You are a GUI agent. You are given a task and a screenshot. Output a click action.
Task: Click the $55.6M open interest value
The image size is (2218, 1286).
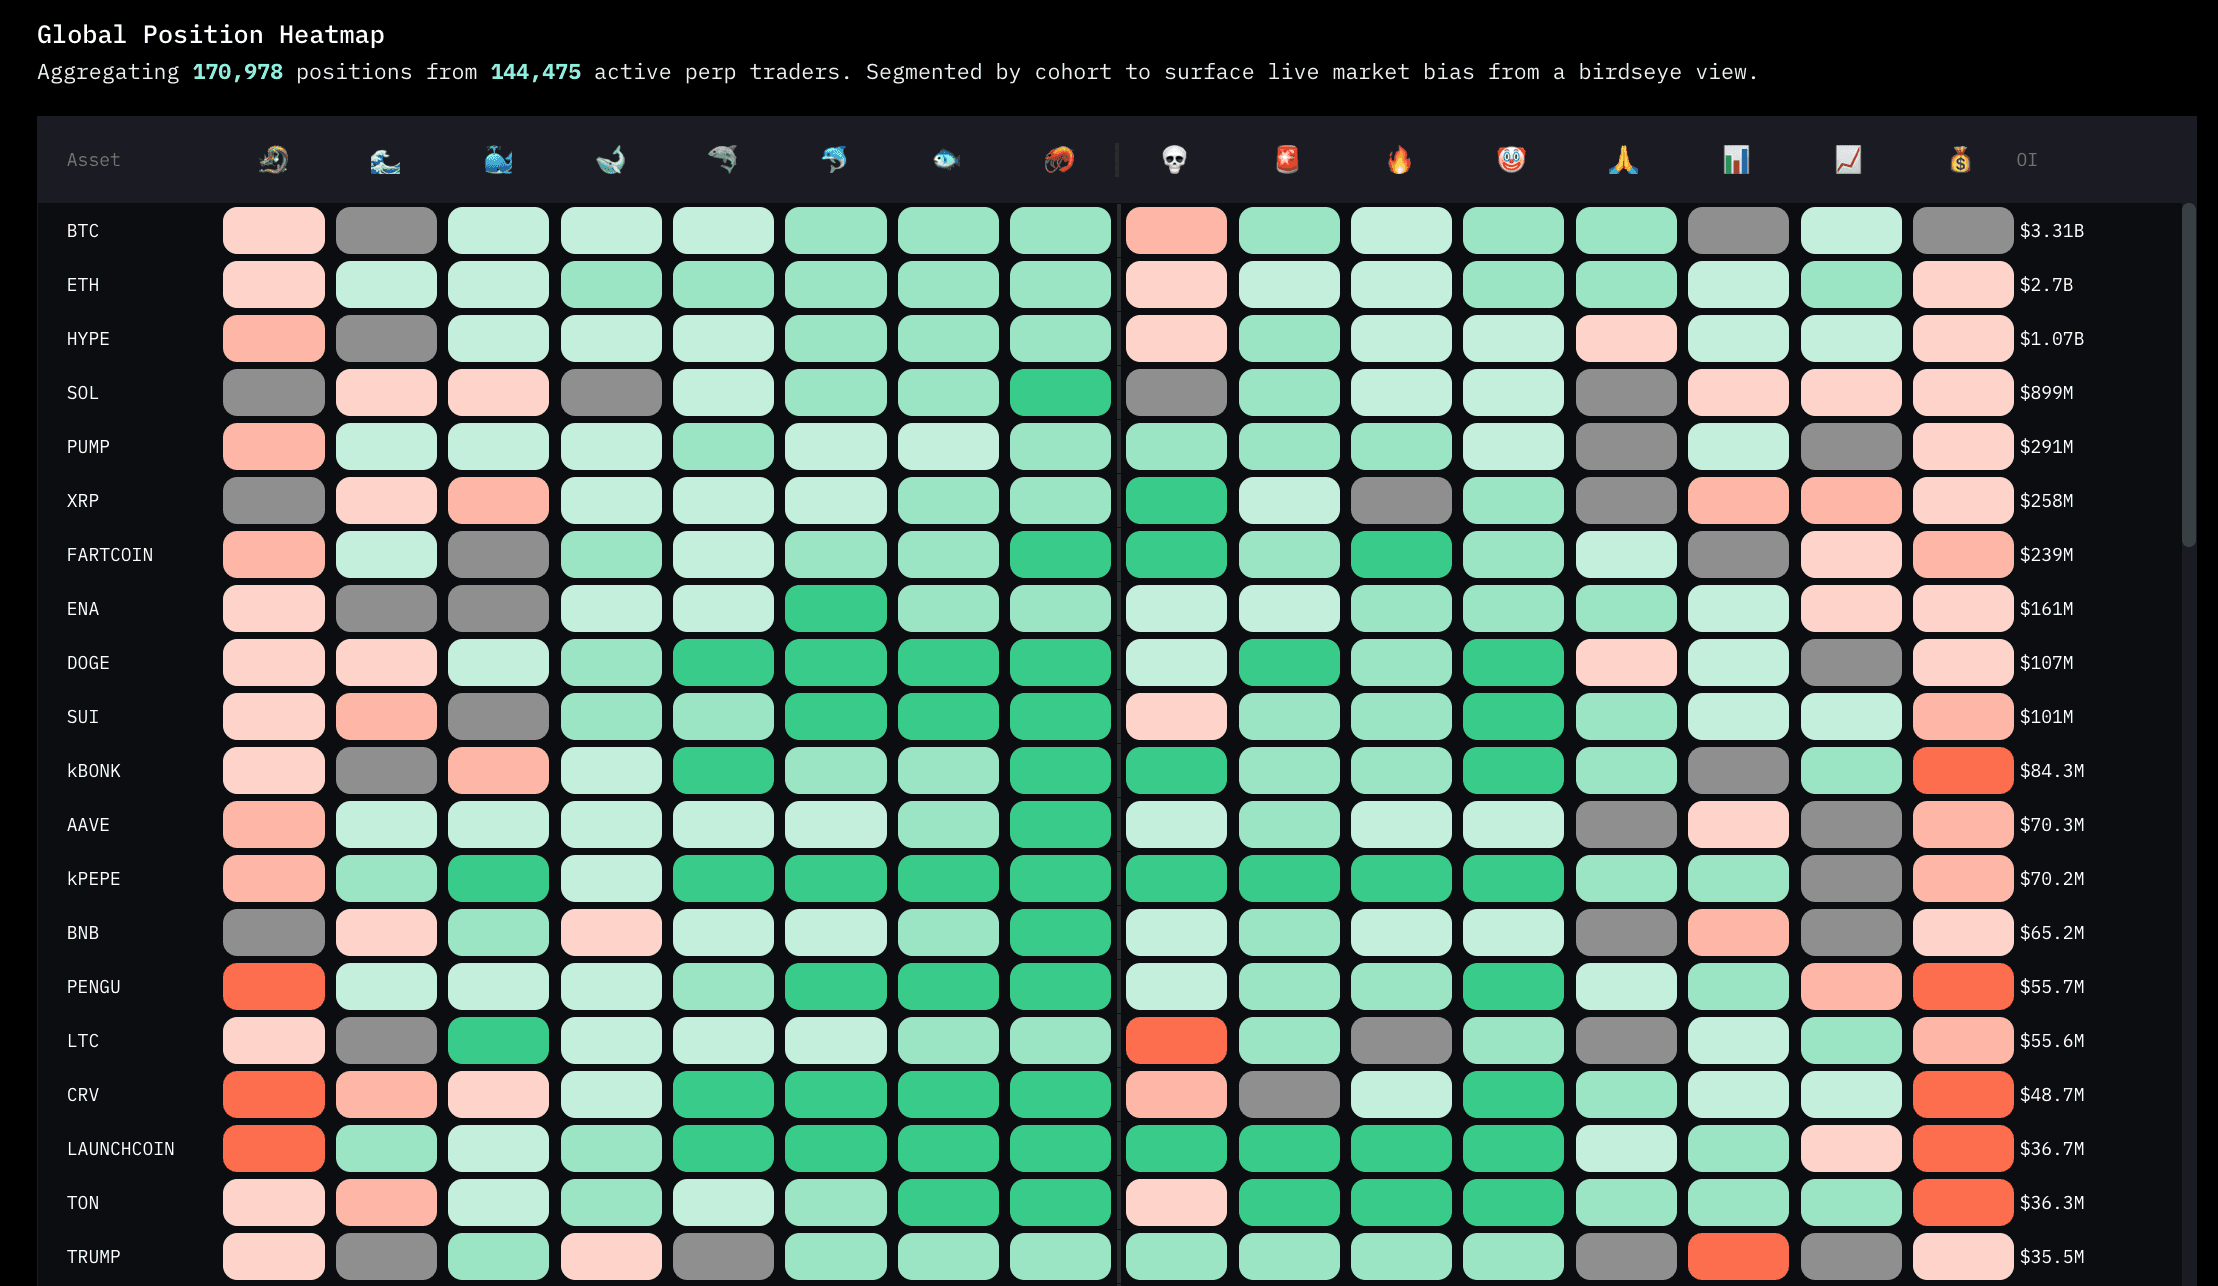[x=2052, y=1041]
